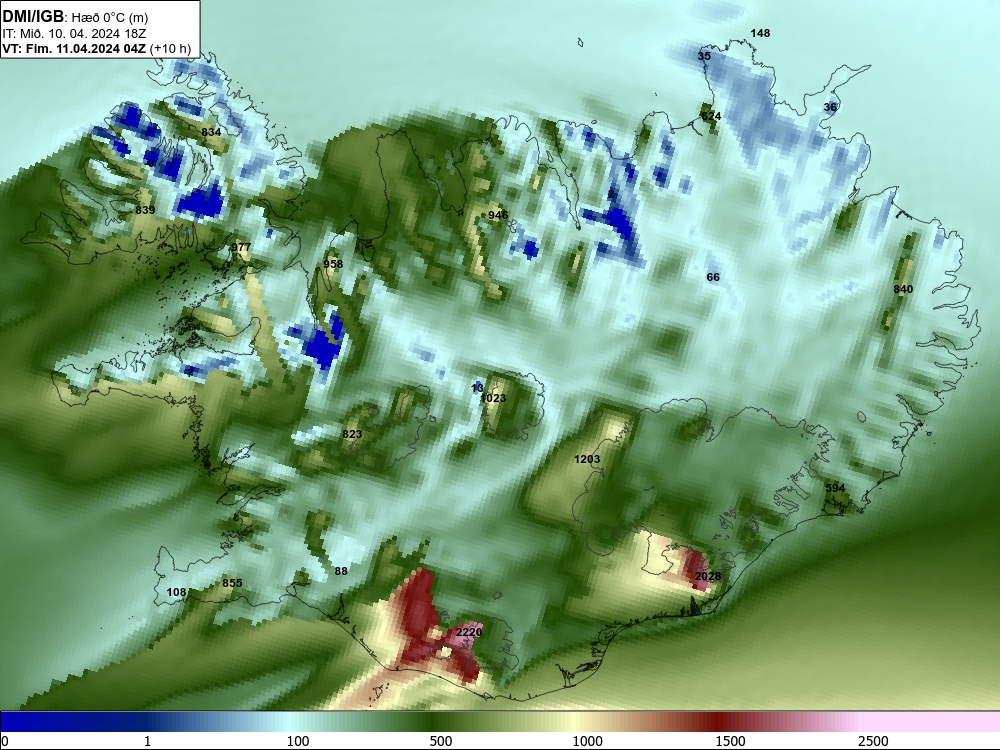The image size is (1000, 750).
Task: Click the map value 594
Action: 835,488
